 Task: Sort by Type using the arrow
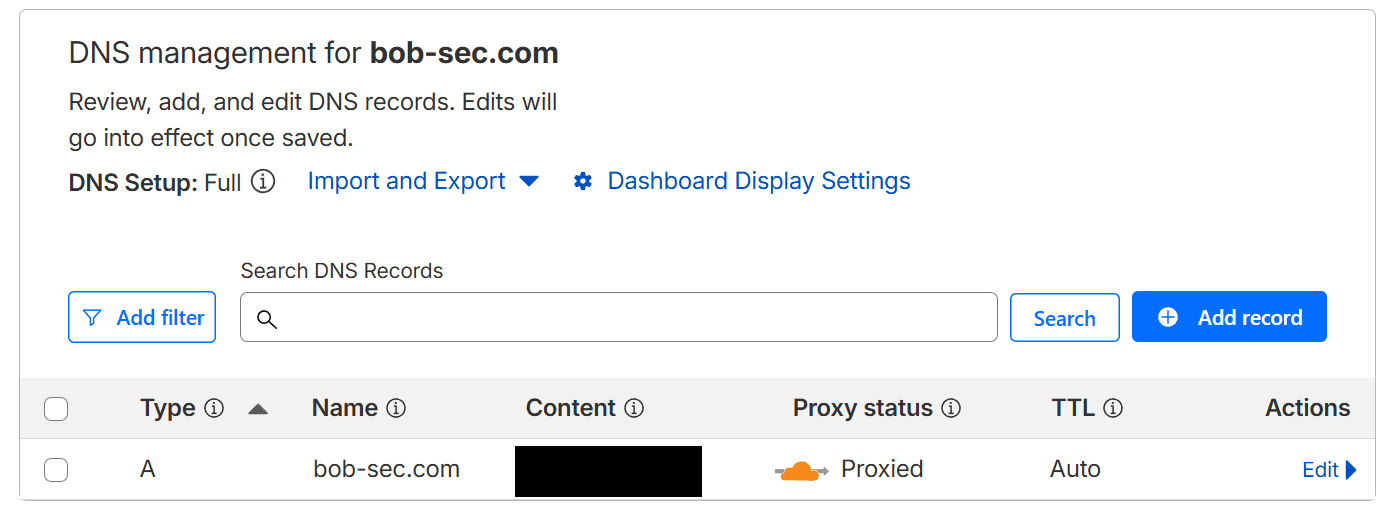tap(258, 409)
